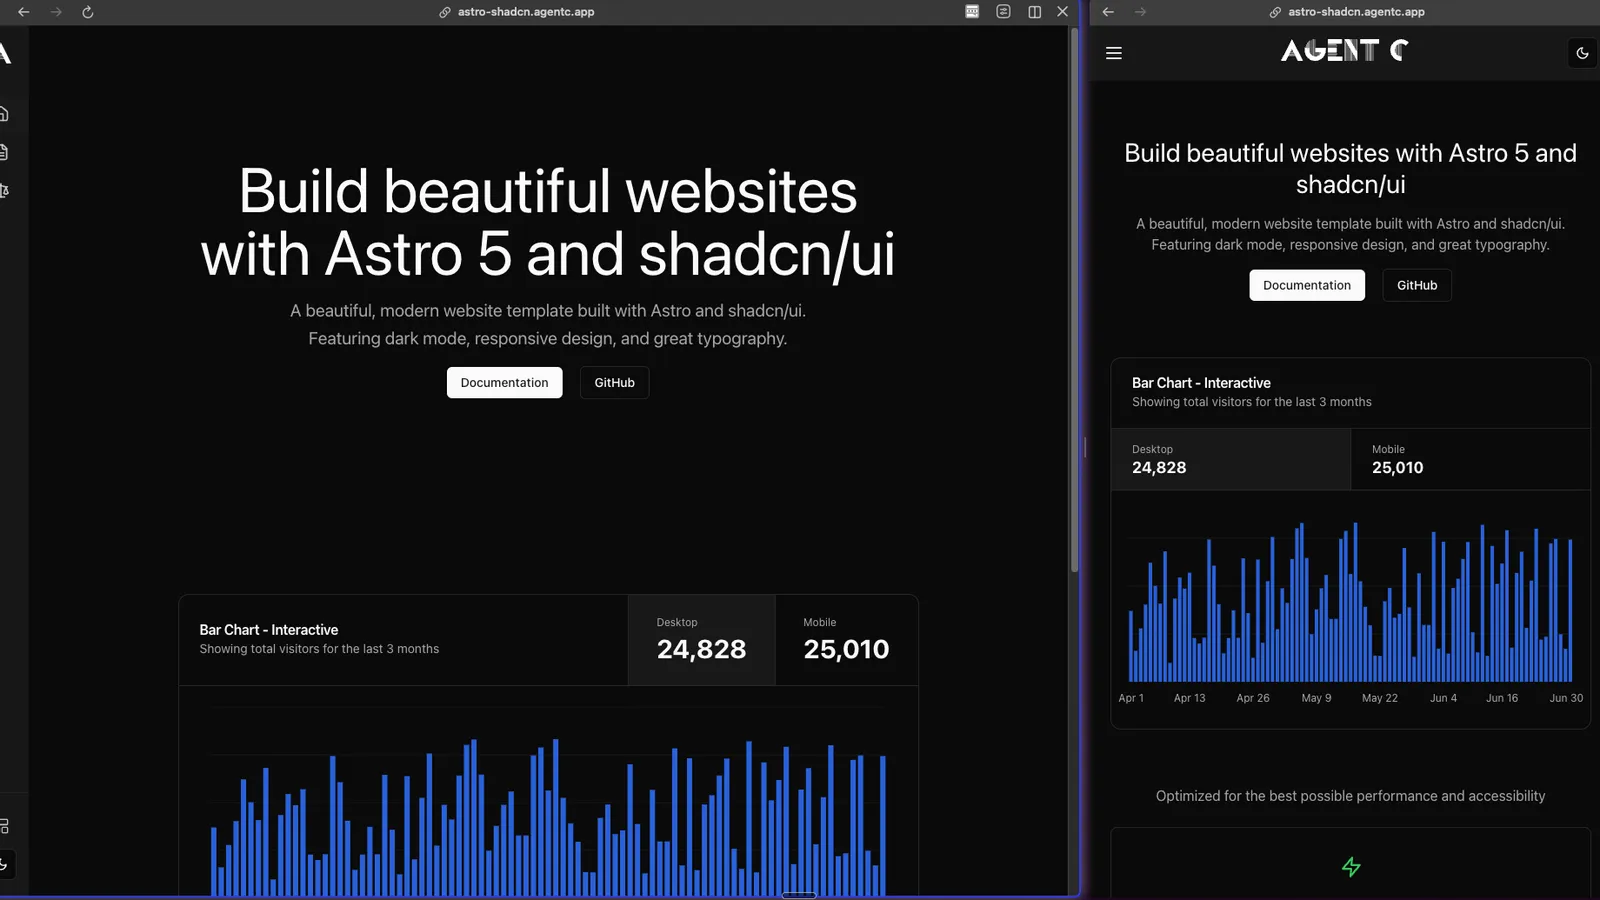Click the green lightning bolt icon in right pane
Screen dimensions: 1600x900
1351,867
